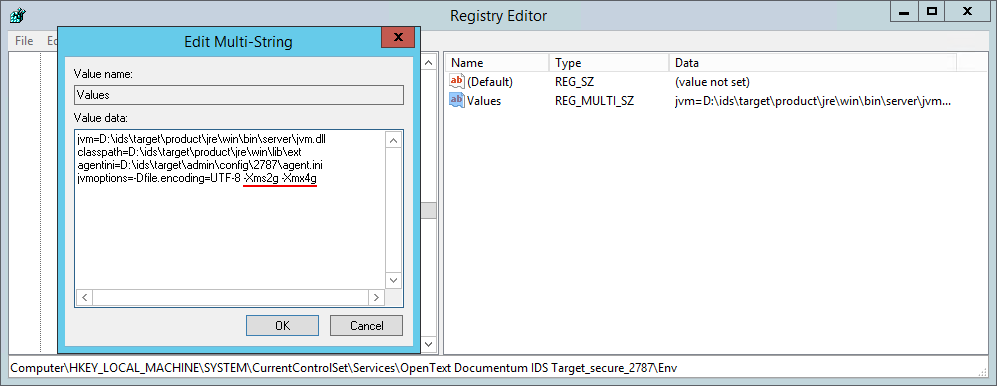Close the Edit Multi-String dialog
The height and width of the screenshot is (386, 997).
coord(398,38)
